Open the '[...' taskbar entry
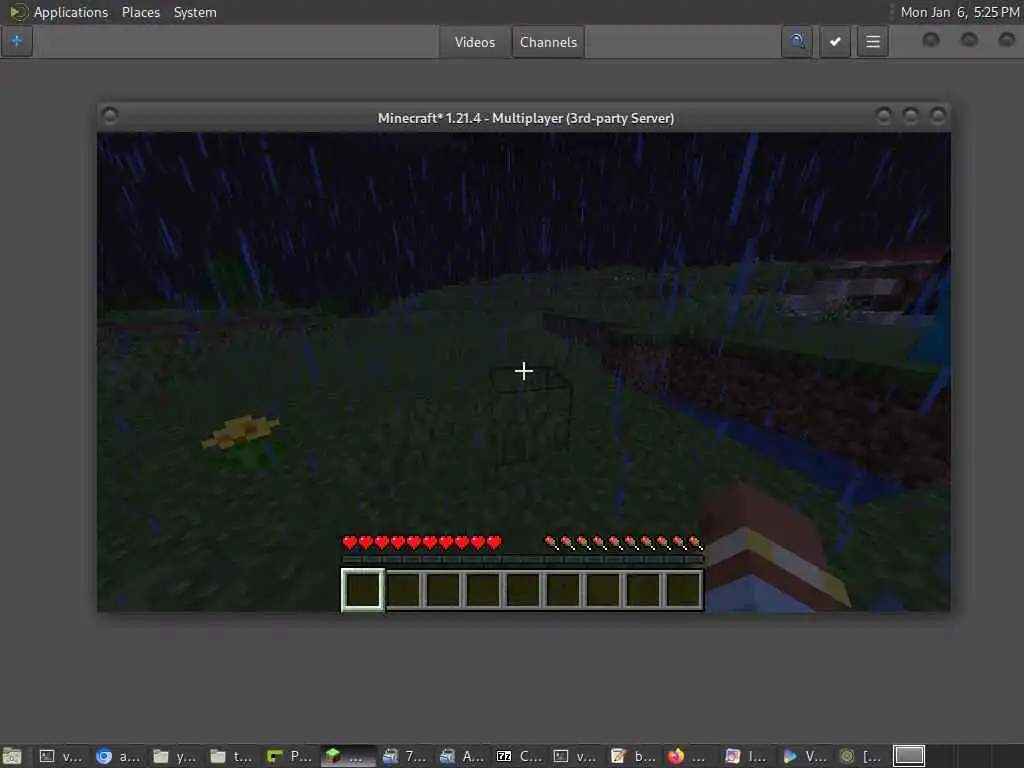The height and width of the screenshot is (768, 1024). 861,756
